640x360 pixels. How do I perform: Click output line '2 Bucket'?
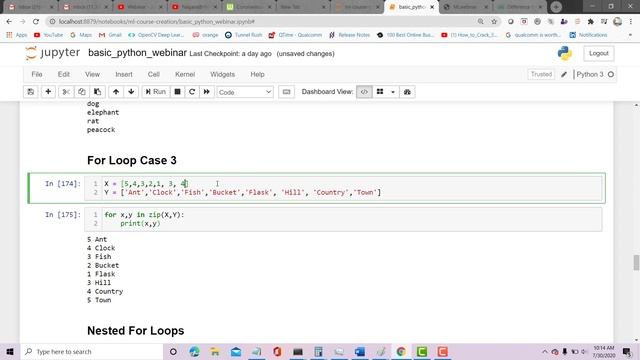coord(103,265)
